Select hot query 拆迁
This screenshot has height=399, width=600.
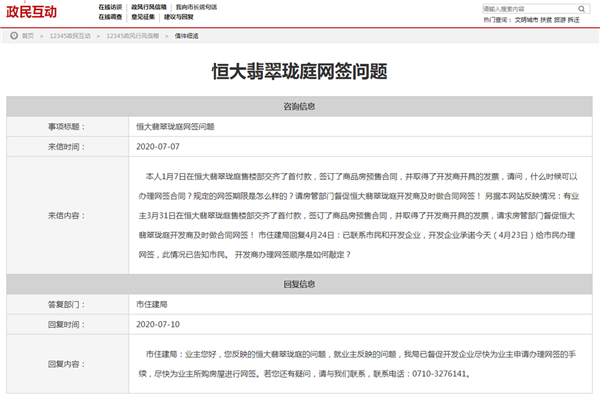pyautogui.click(x=574, y=20)
